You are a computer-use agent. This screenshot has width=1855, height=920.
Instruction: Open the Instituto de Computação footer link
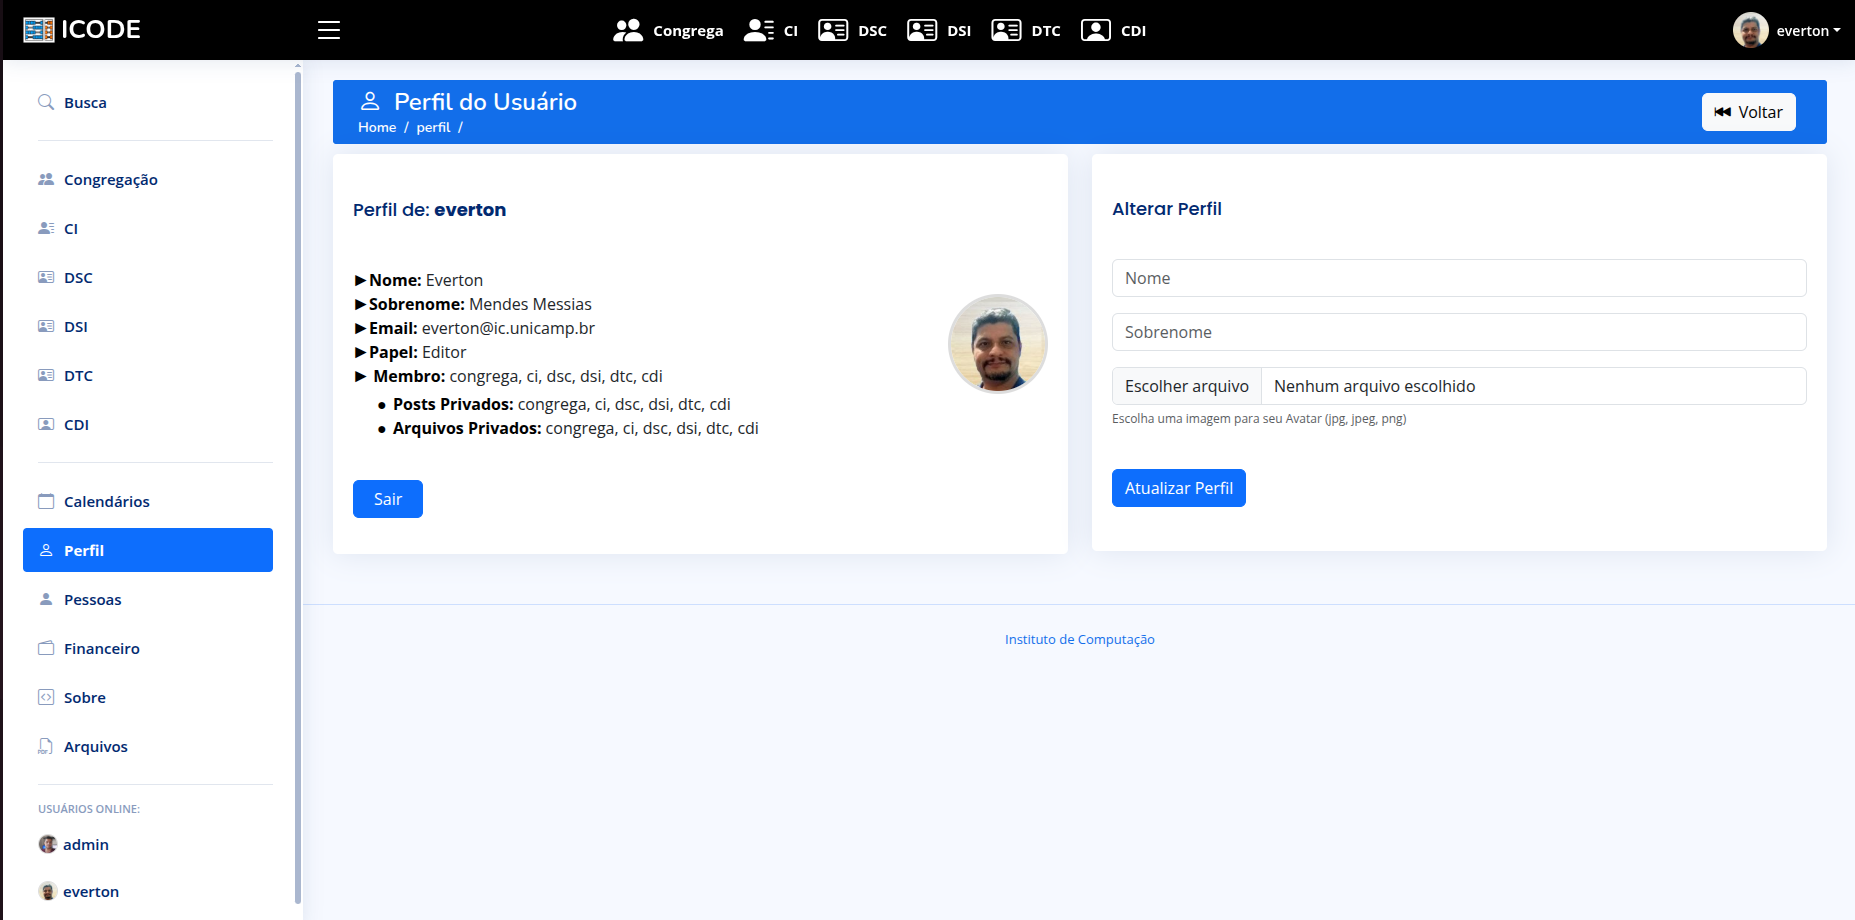click(x=1079, y=639)
